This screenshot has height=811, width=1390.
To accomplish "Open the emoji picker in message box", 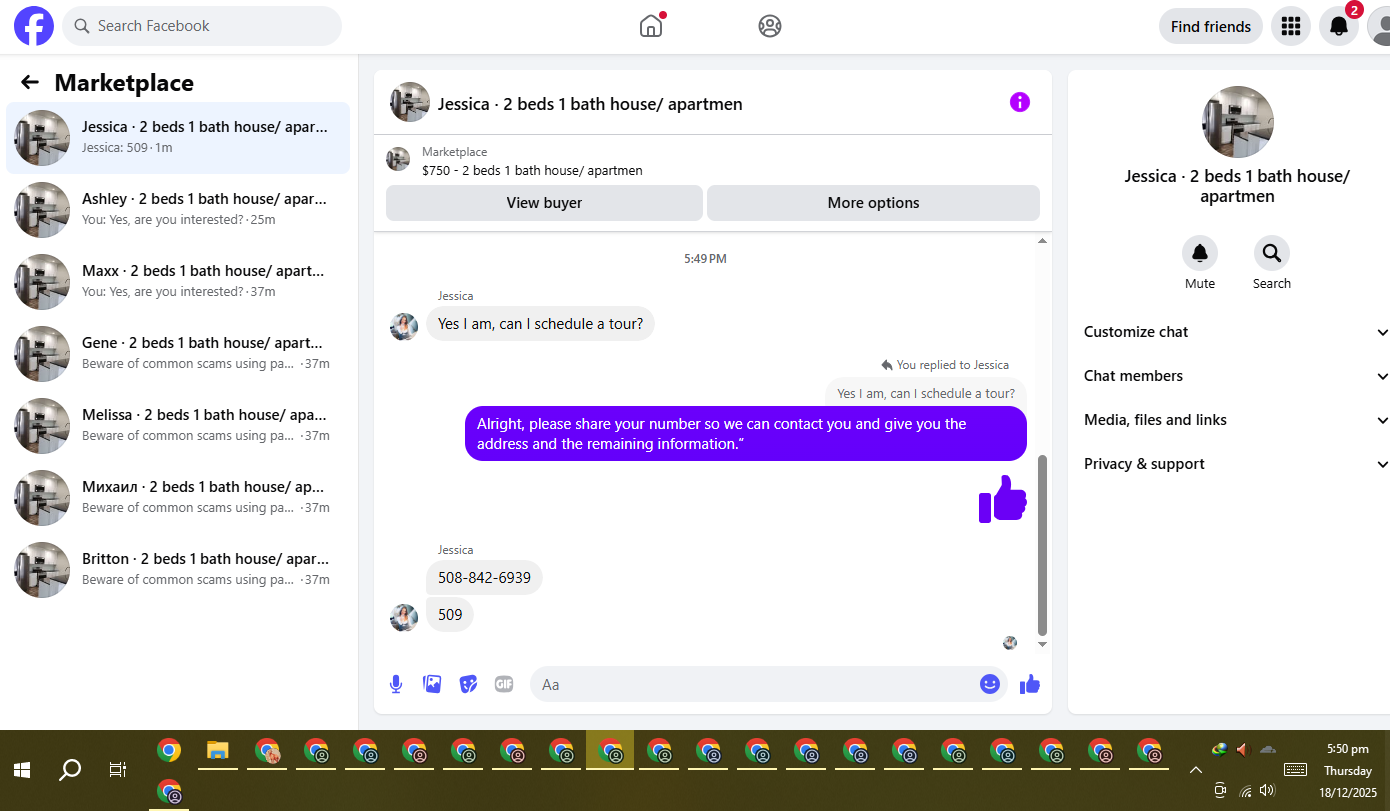I will (x=990, y=684).
